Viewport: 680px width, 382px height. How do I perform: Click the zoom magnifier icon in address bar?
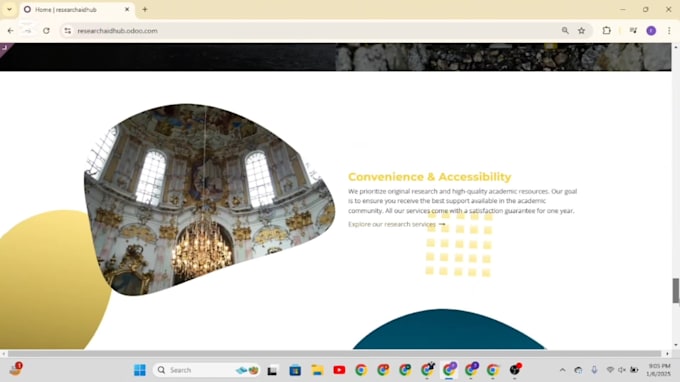[565, 31]
